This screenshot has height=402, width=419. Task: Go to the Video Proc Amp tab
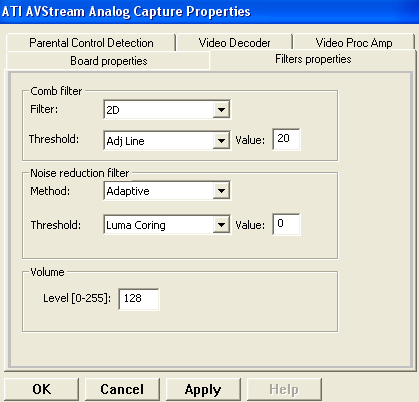(x=354, y=43)
